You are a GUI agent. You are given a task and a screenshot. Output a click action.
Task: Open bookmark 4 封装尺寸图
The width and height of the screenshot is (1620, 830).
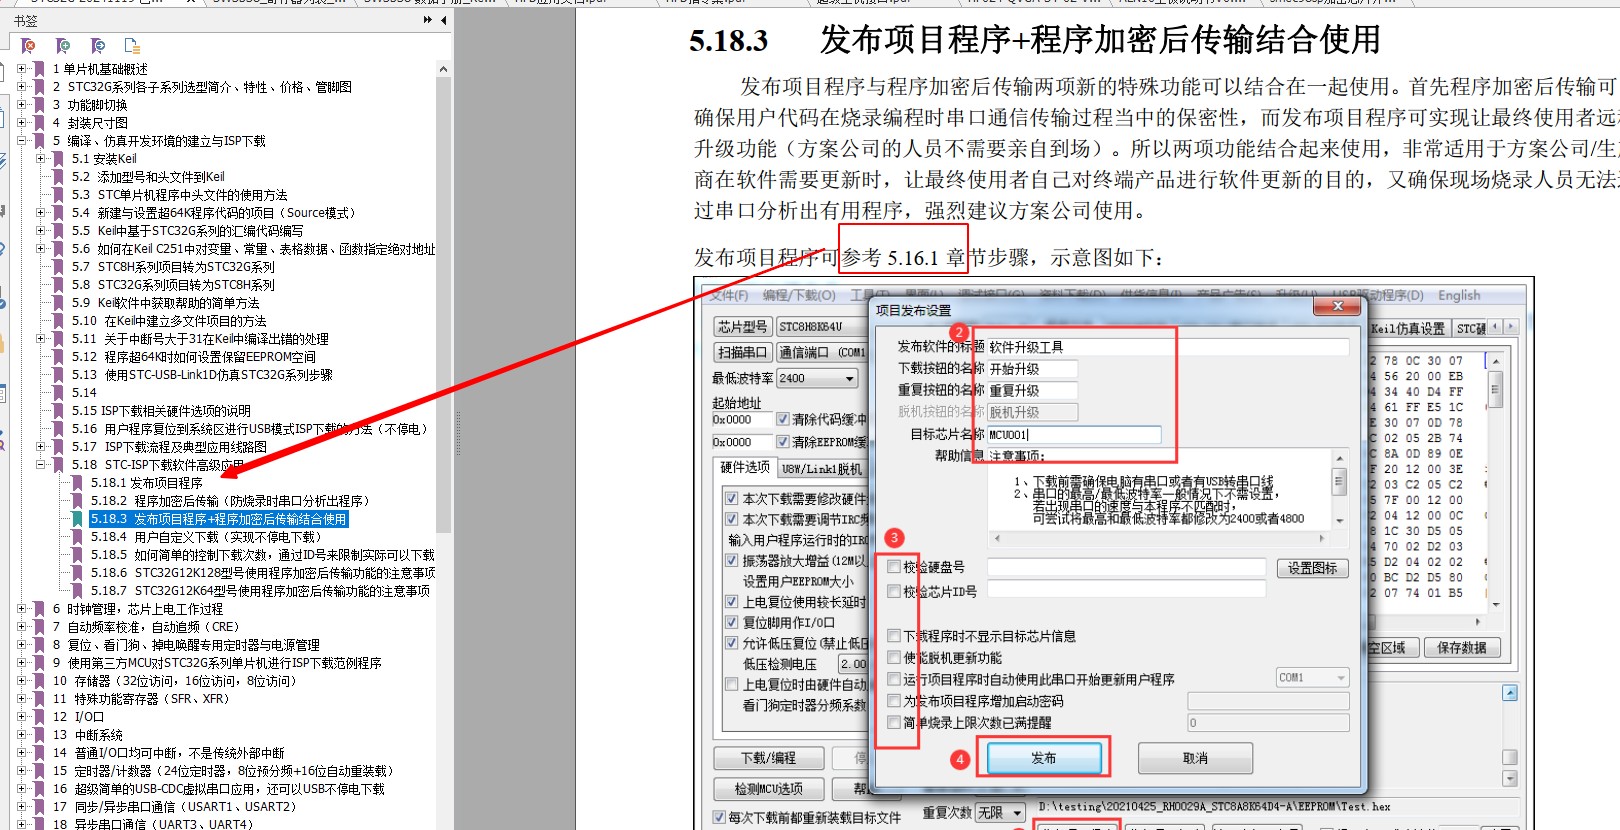point(90,123)
